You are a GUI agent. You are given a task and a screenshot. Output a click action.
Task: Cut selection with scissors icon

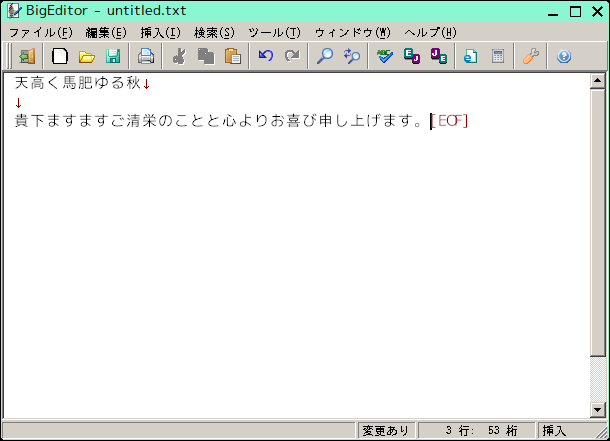pyautogui.click(x=179, y=56)
